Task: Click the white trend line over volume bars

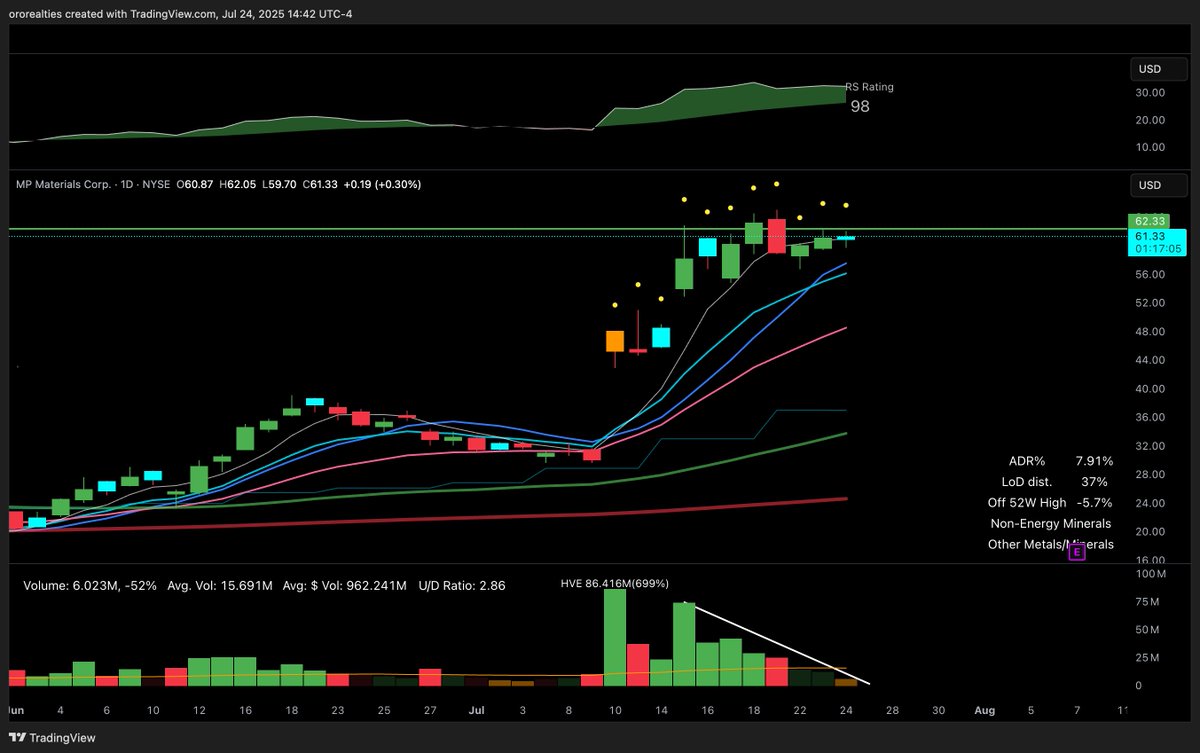Action: pyautogui.click(x=777, y=644)
